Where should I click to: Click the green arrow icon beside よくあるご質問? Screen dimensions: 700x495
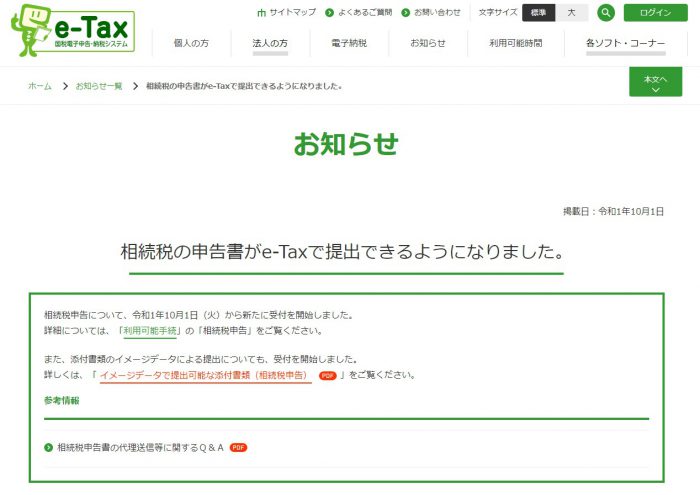[x=329, y=13]
